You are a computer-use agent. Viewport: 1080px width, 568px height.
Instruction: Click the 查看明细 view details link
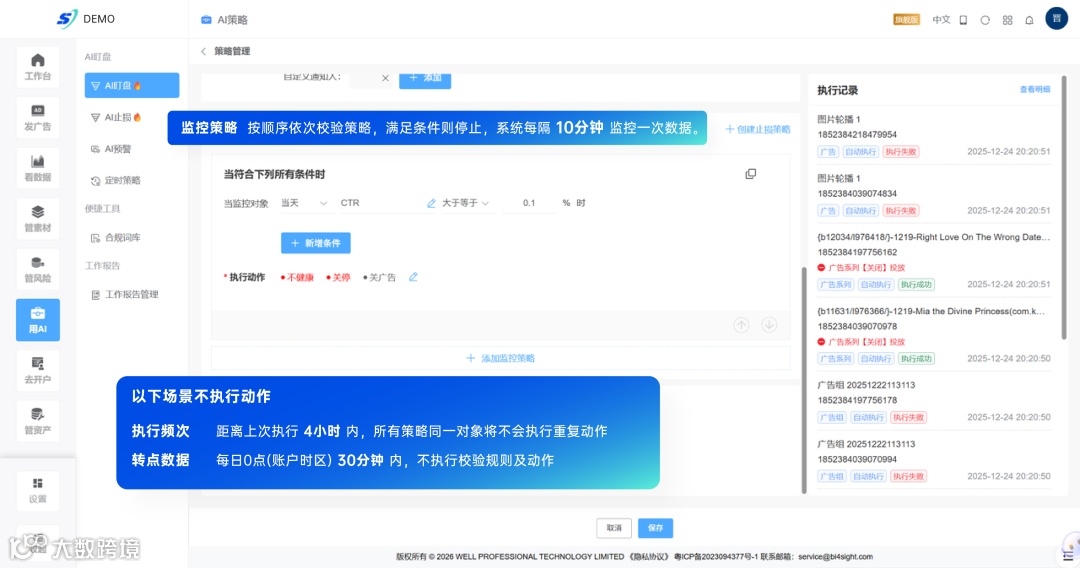point(1035,90)
